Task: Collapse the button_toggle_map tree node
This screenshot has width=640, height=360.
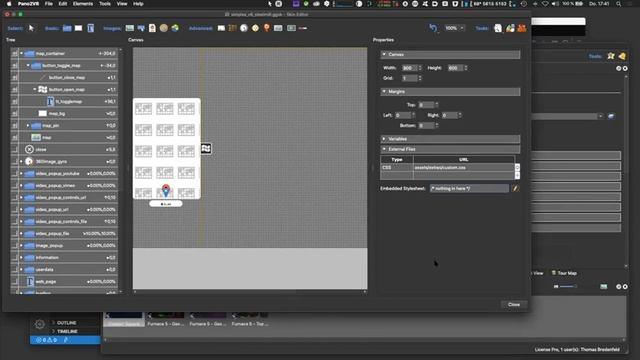Action: pyautogui.click(x=28, y=65)
